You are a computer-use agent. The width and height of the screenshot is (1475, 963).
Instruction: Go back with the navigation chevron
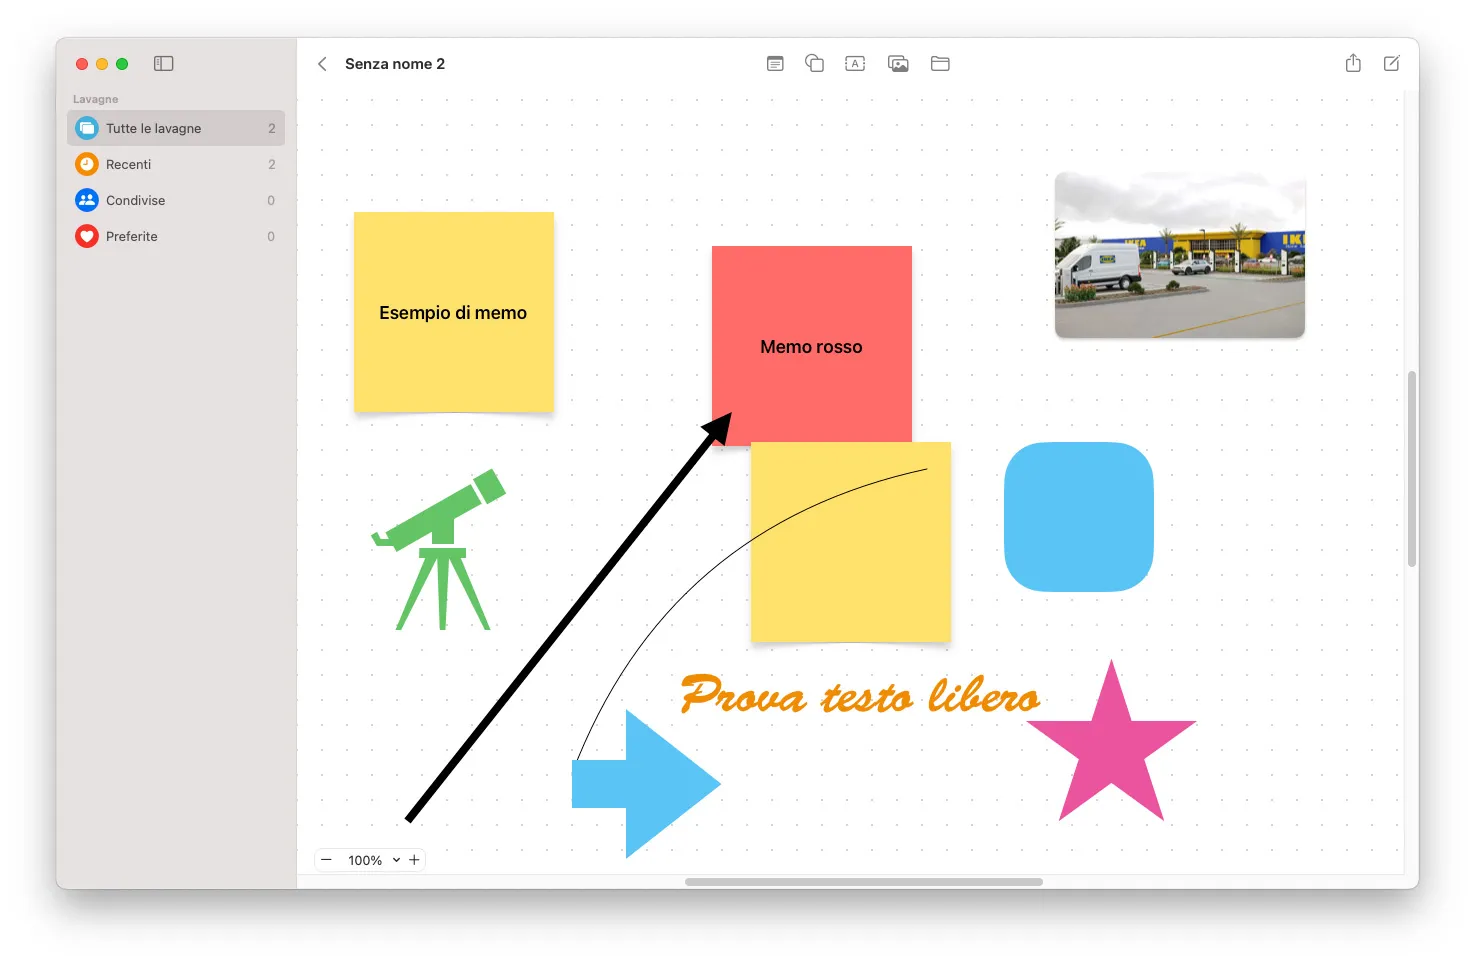point(322,63)
